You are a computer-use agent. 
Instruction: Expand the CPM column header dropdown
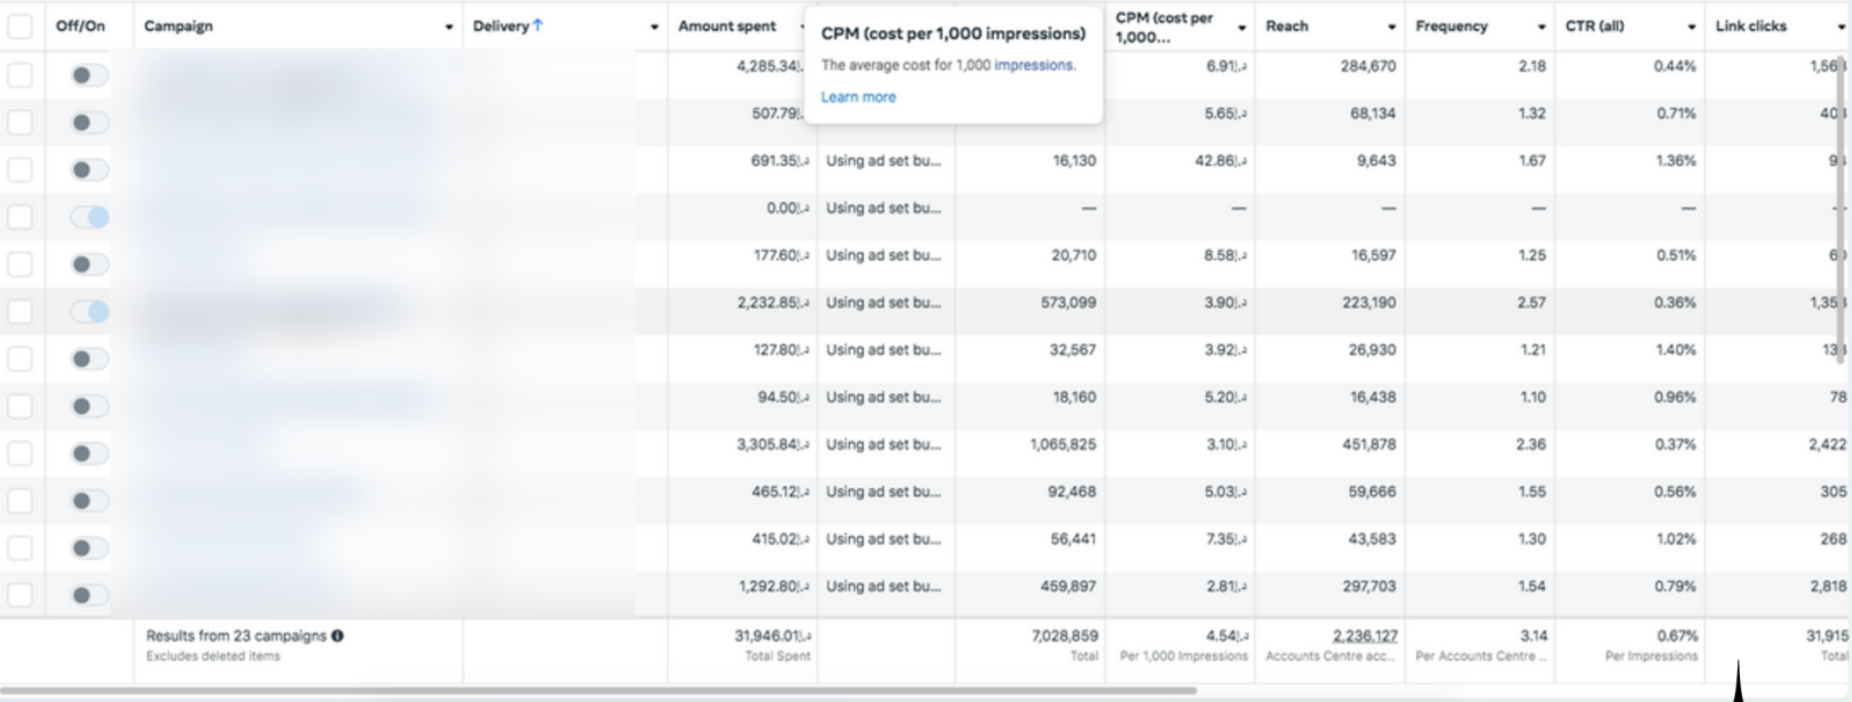pos(1241,27)
